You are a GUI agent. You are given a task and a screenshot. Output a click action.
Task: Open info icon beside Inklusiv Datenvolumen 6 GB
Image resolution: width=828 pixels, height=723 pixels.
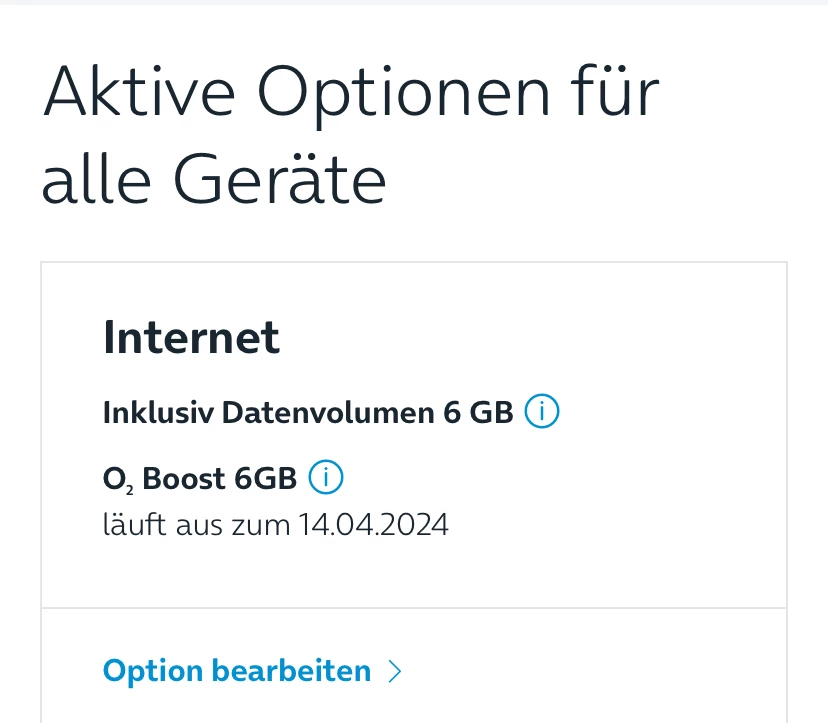[542, 412]
